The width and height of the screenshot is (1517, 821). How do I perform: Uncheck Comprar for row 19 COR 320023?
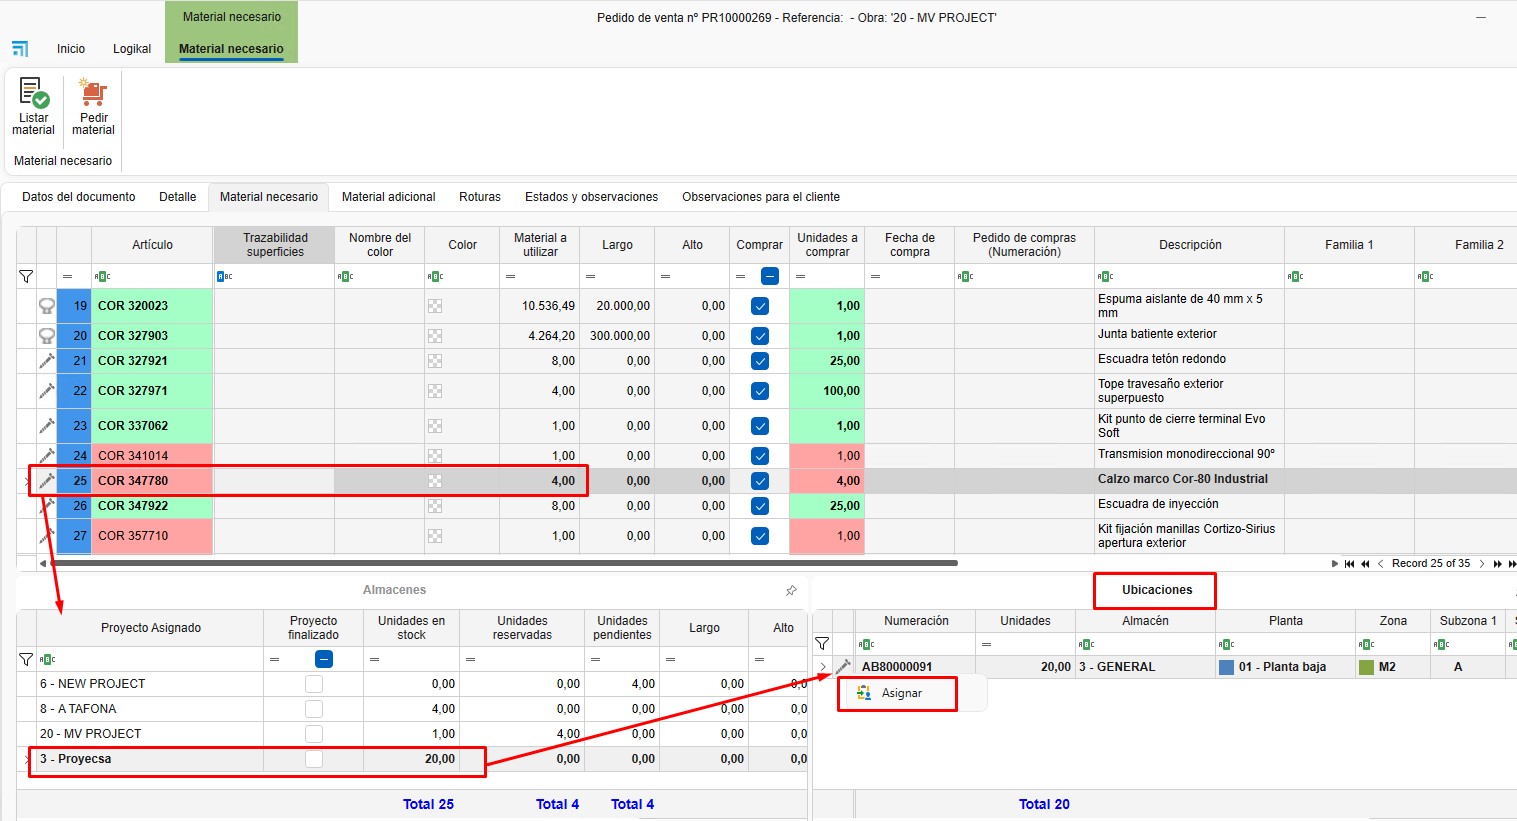(760, 306)
